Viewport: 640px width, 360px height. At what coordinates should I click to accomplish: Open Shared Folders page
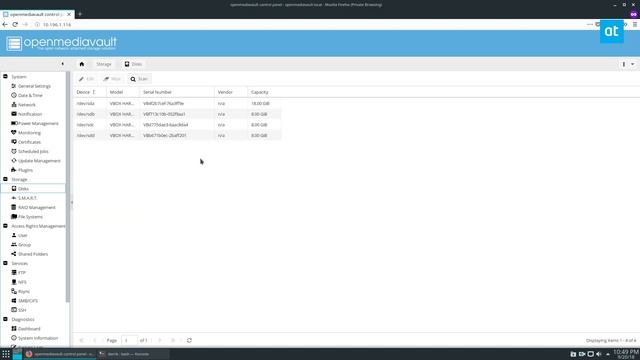tap(33, 254)
